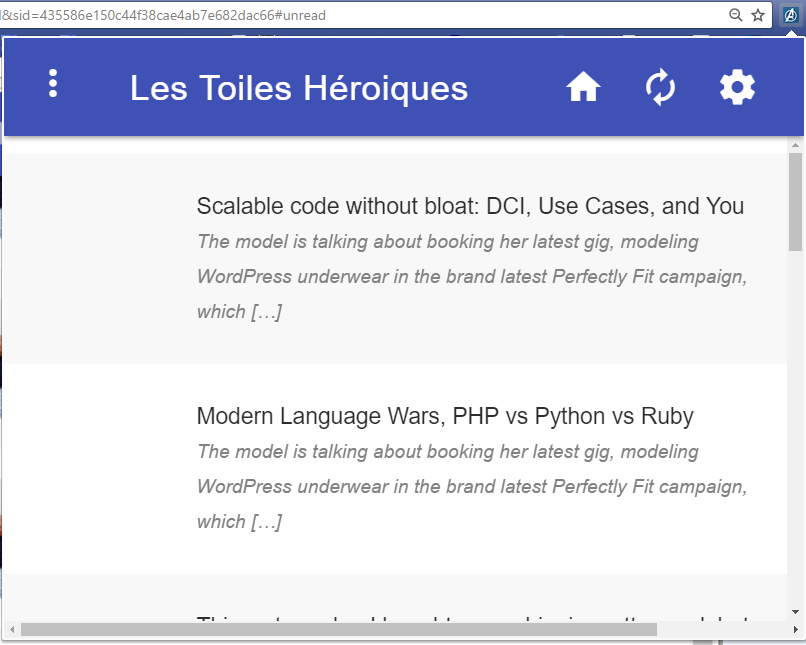Click the zoom magnifier in address bar

point(736,15)
